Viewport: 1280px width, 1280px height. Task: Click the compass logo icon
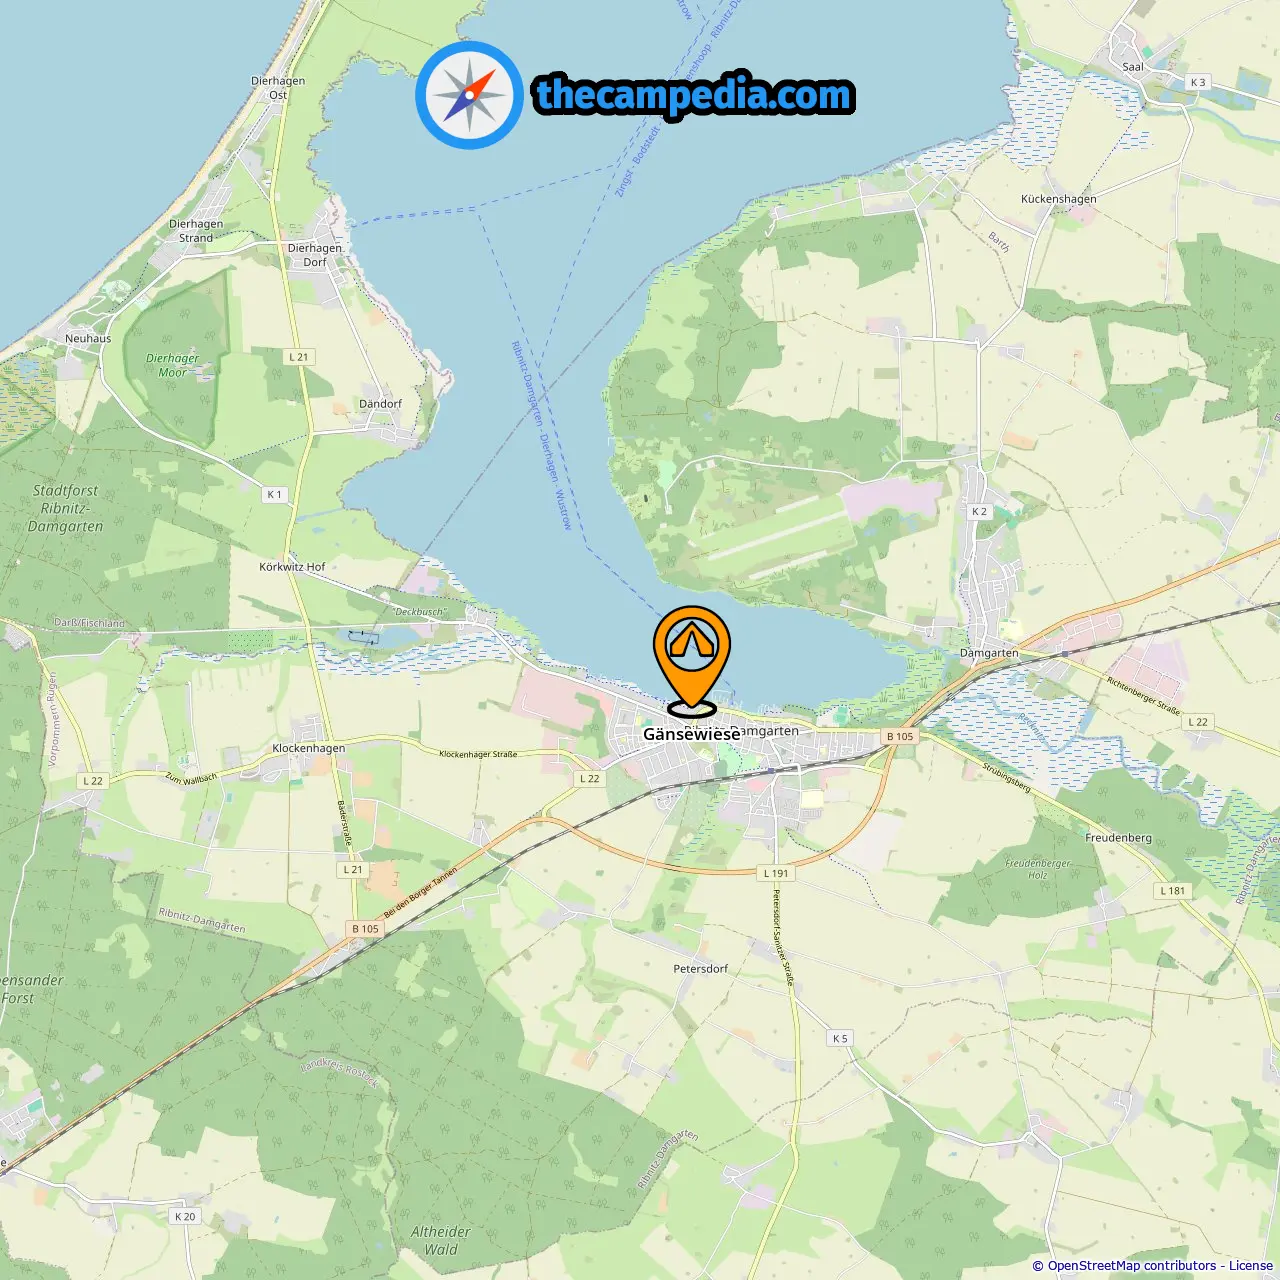[x=469, y=95]
